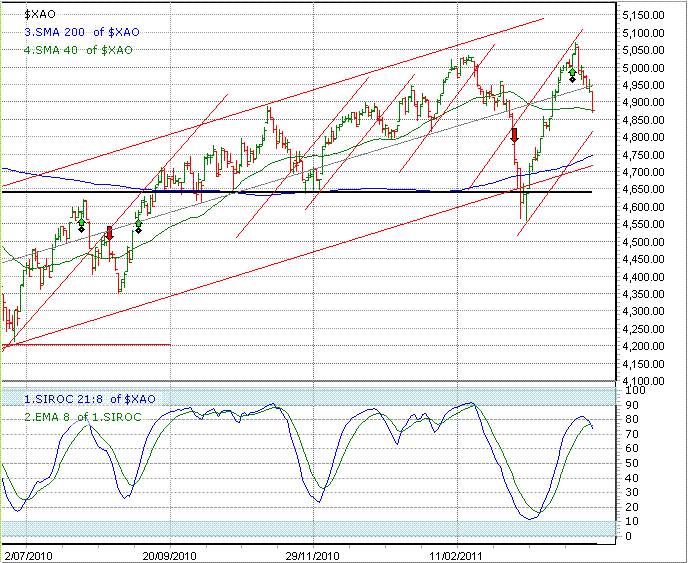Click the 4,450.00 price axis label
Viewport: 688px width, 563px height.
(643, 259)
